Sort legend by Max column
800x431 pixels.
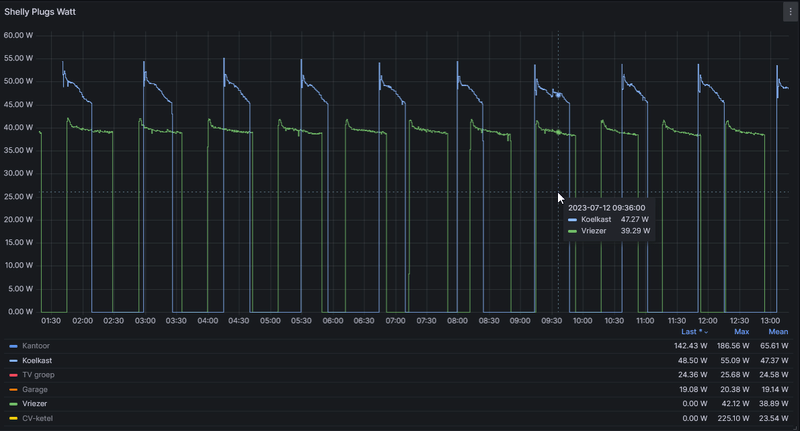(741, 332)
